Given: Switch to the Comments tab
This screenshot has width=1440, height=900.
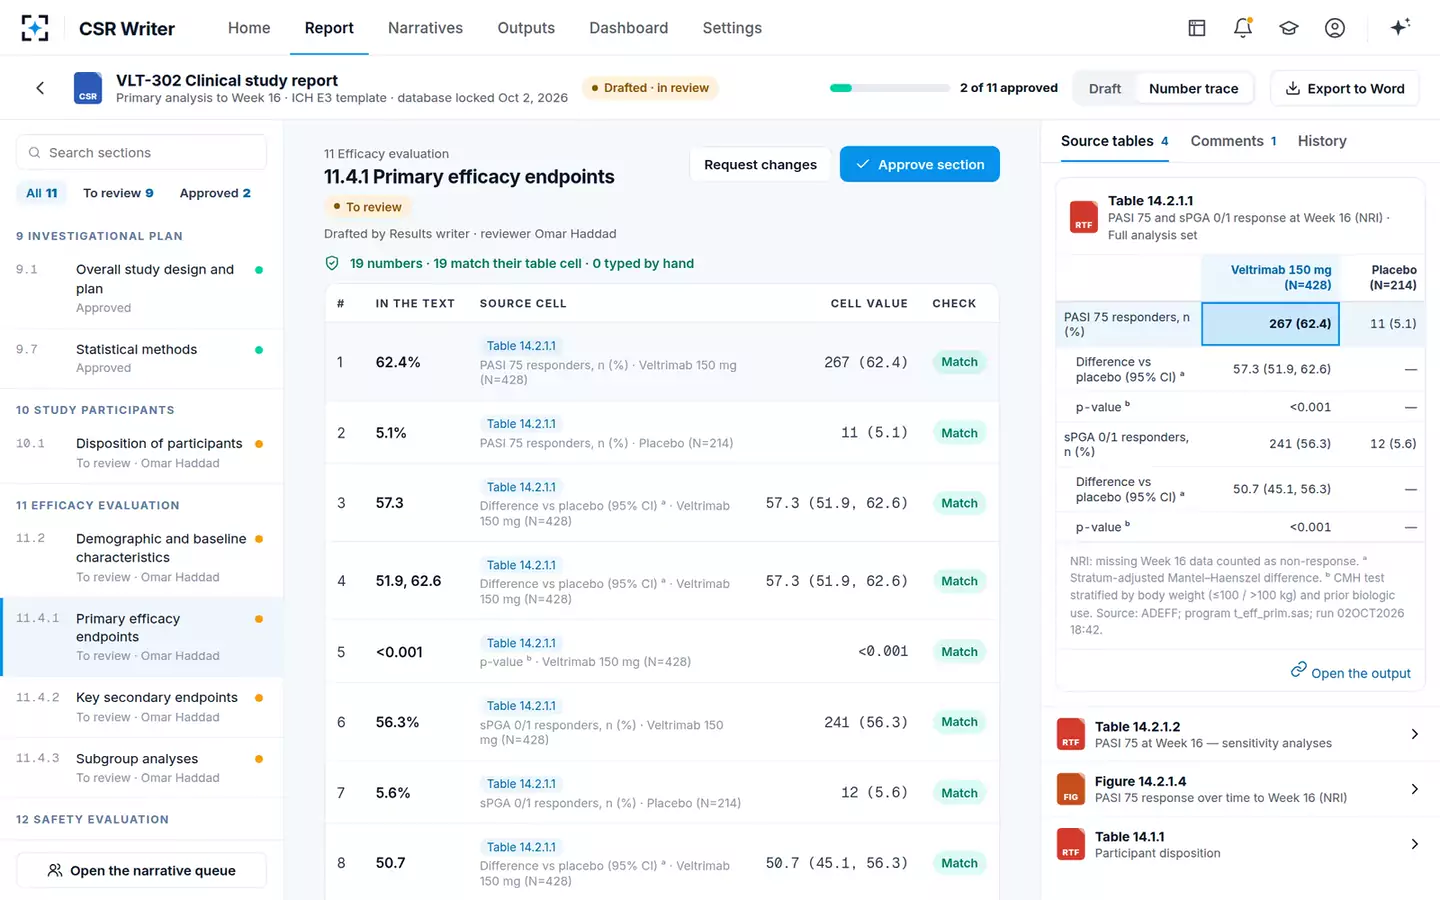Looking at the screenshot, I should click(1233, 141).
